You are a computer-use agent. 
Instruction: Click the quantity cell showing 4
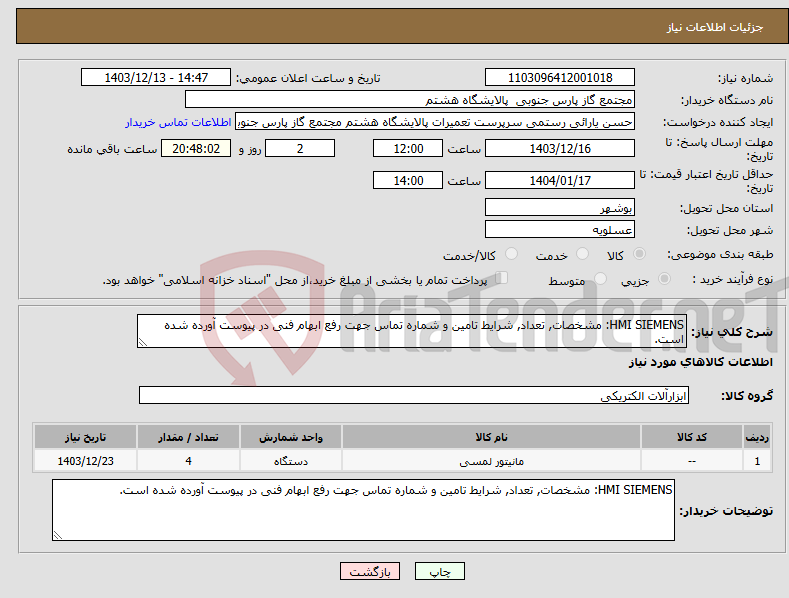(x=188, y=461)
